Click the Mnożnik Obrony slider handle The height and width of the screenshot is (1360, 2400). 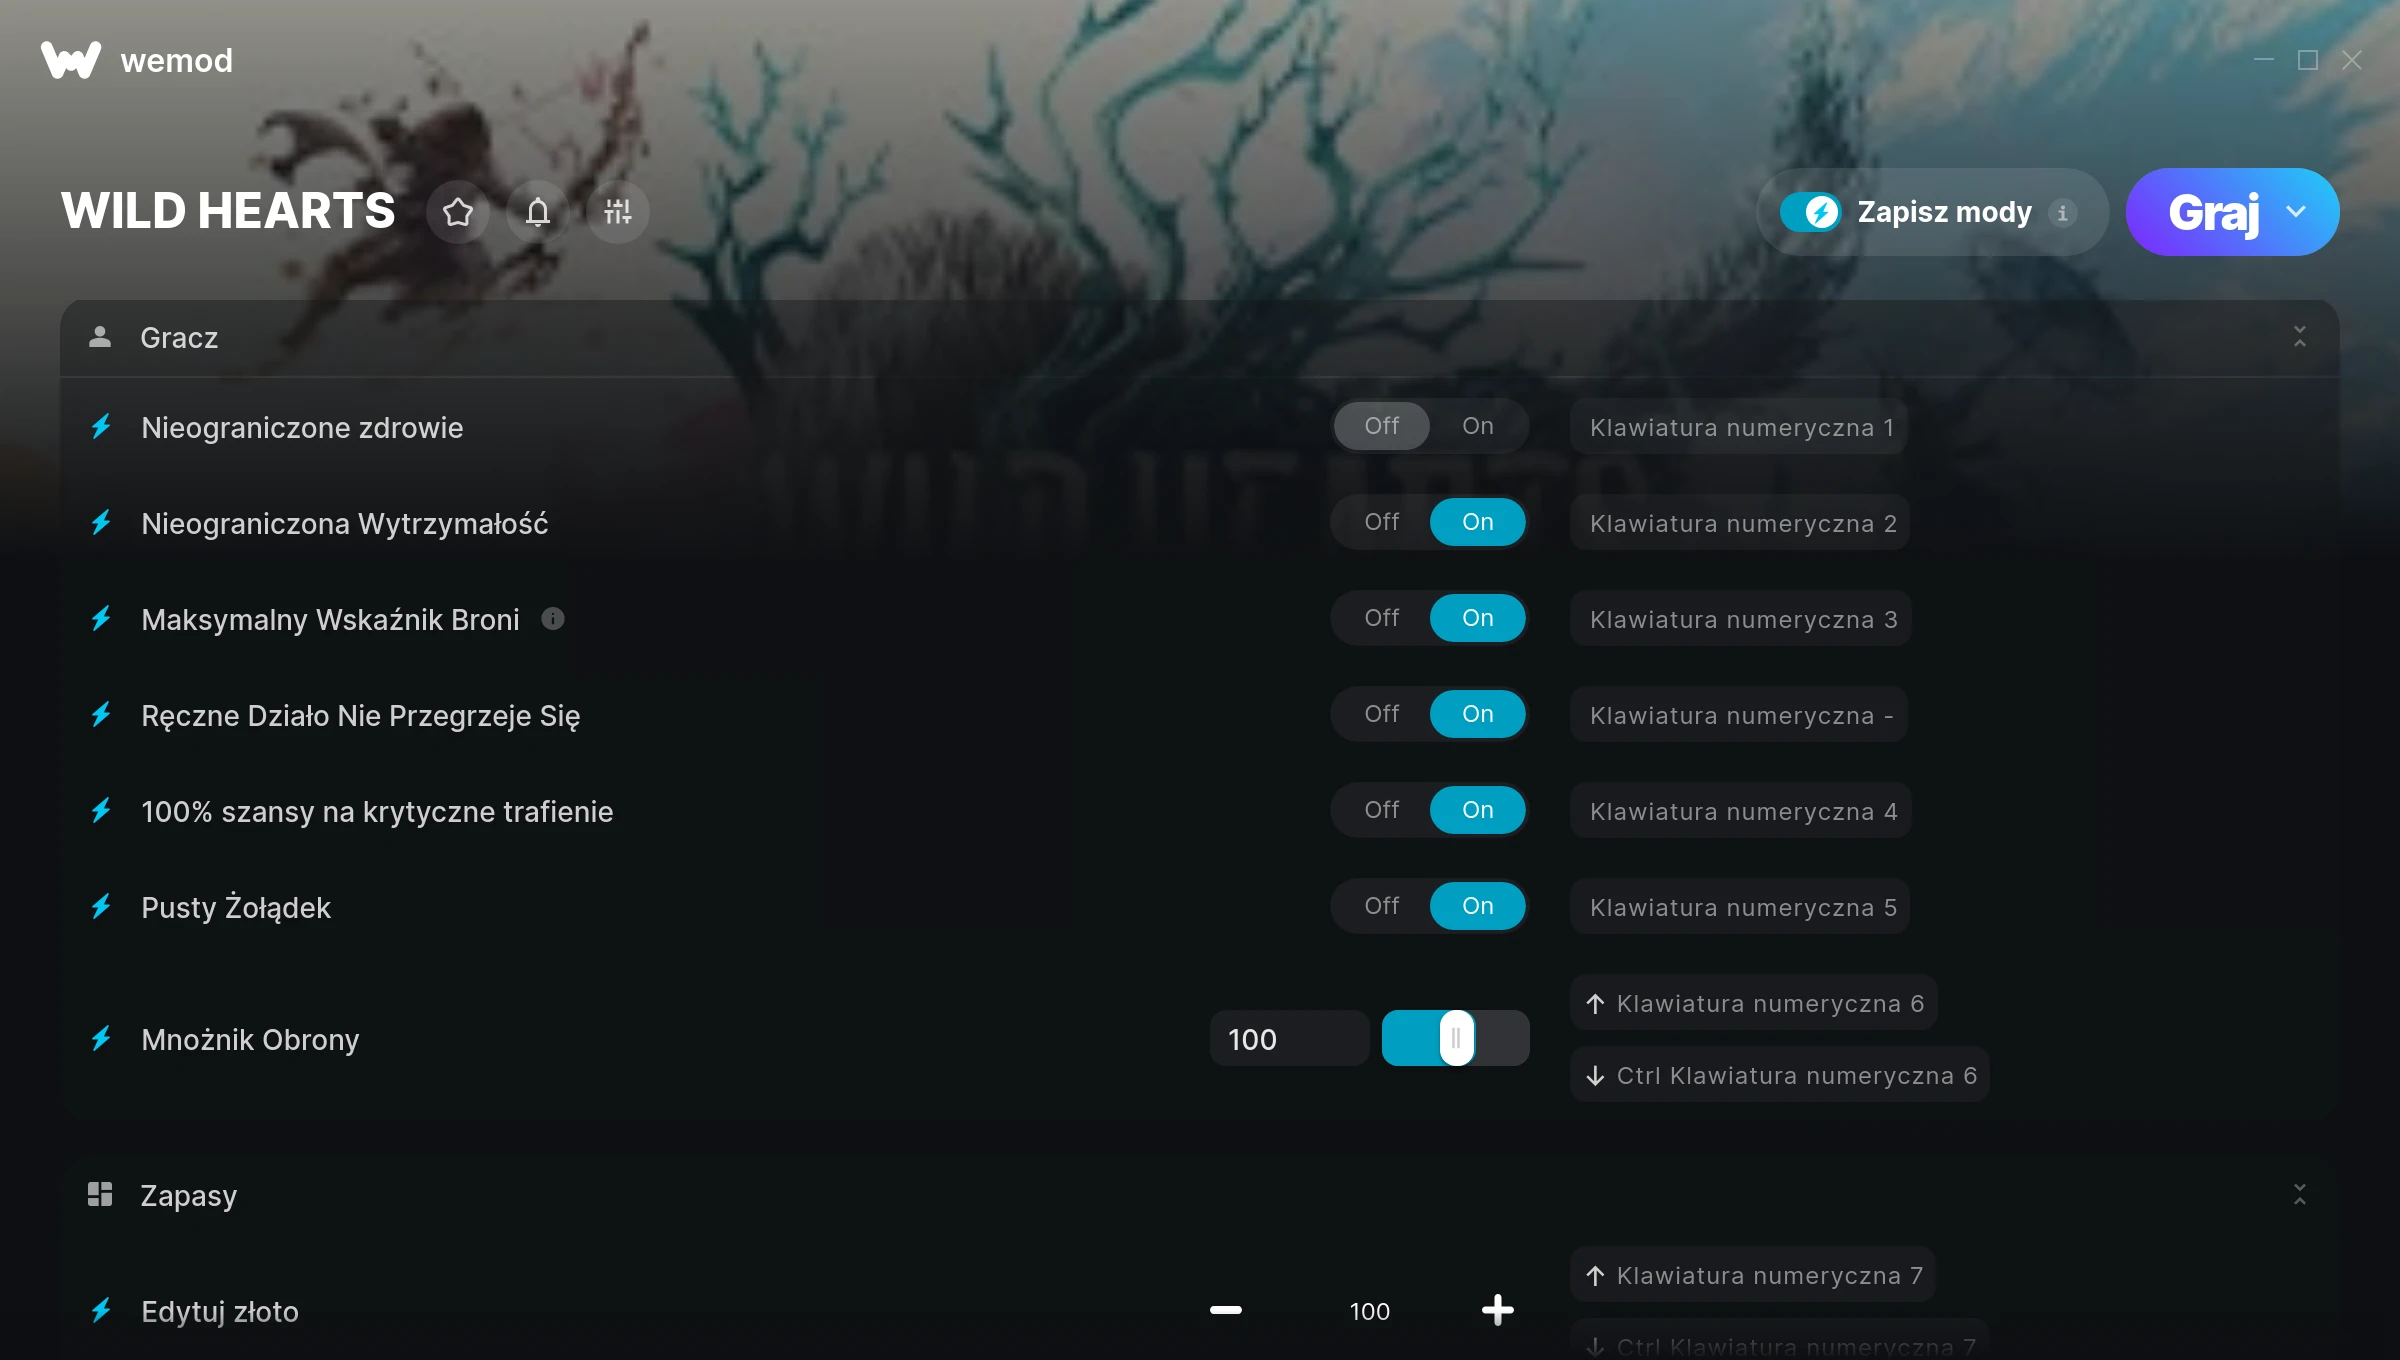click(1456, 1038)
